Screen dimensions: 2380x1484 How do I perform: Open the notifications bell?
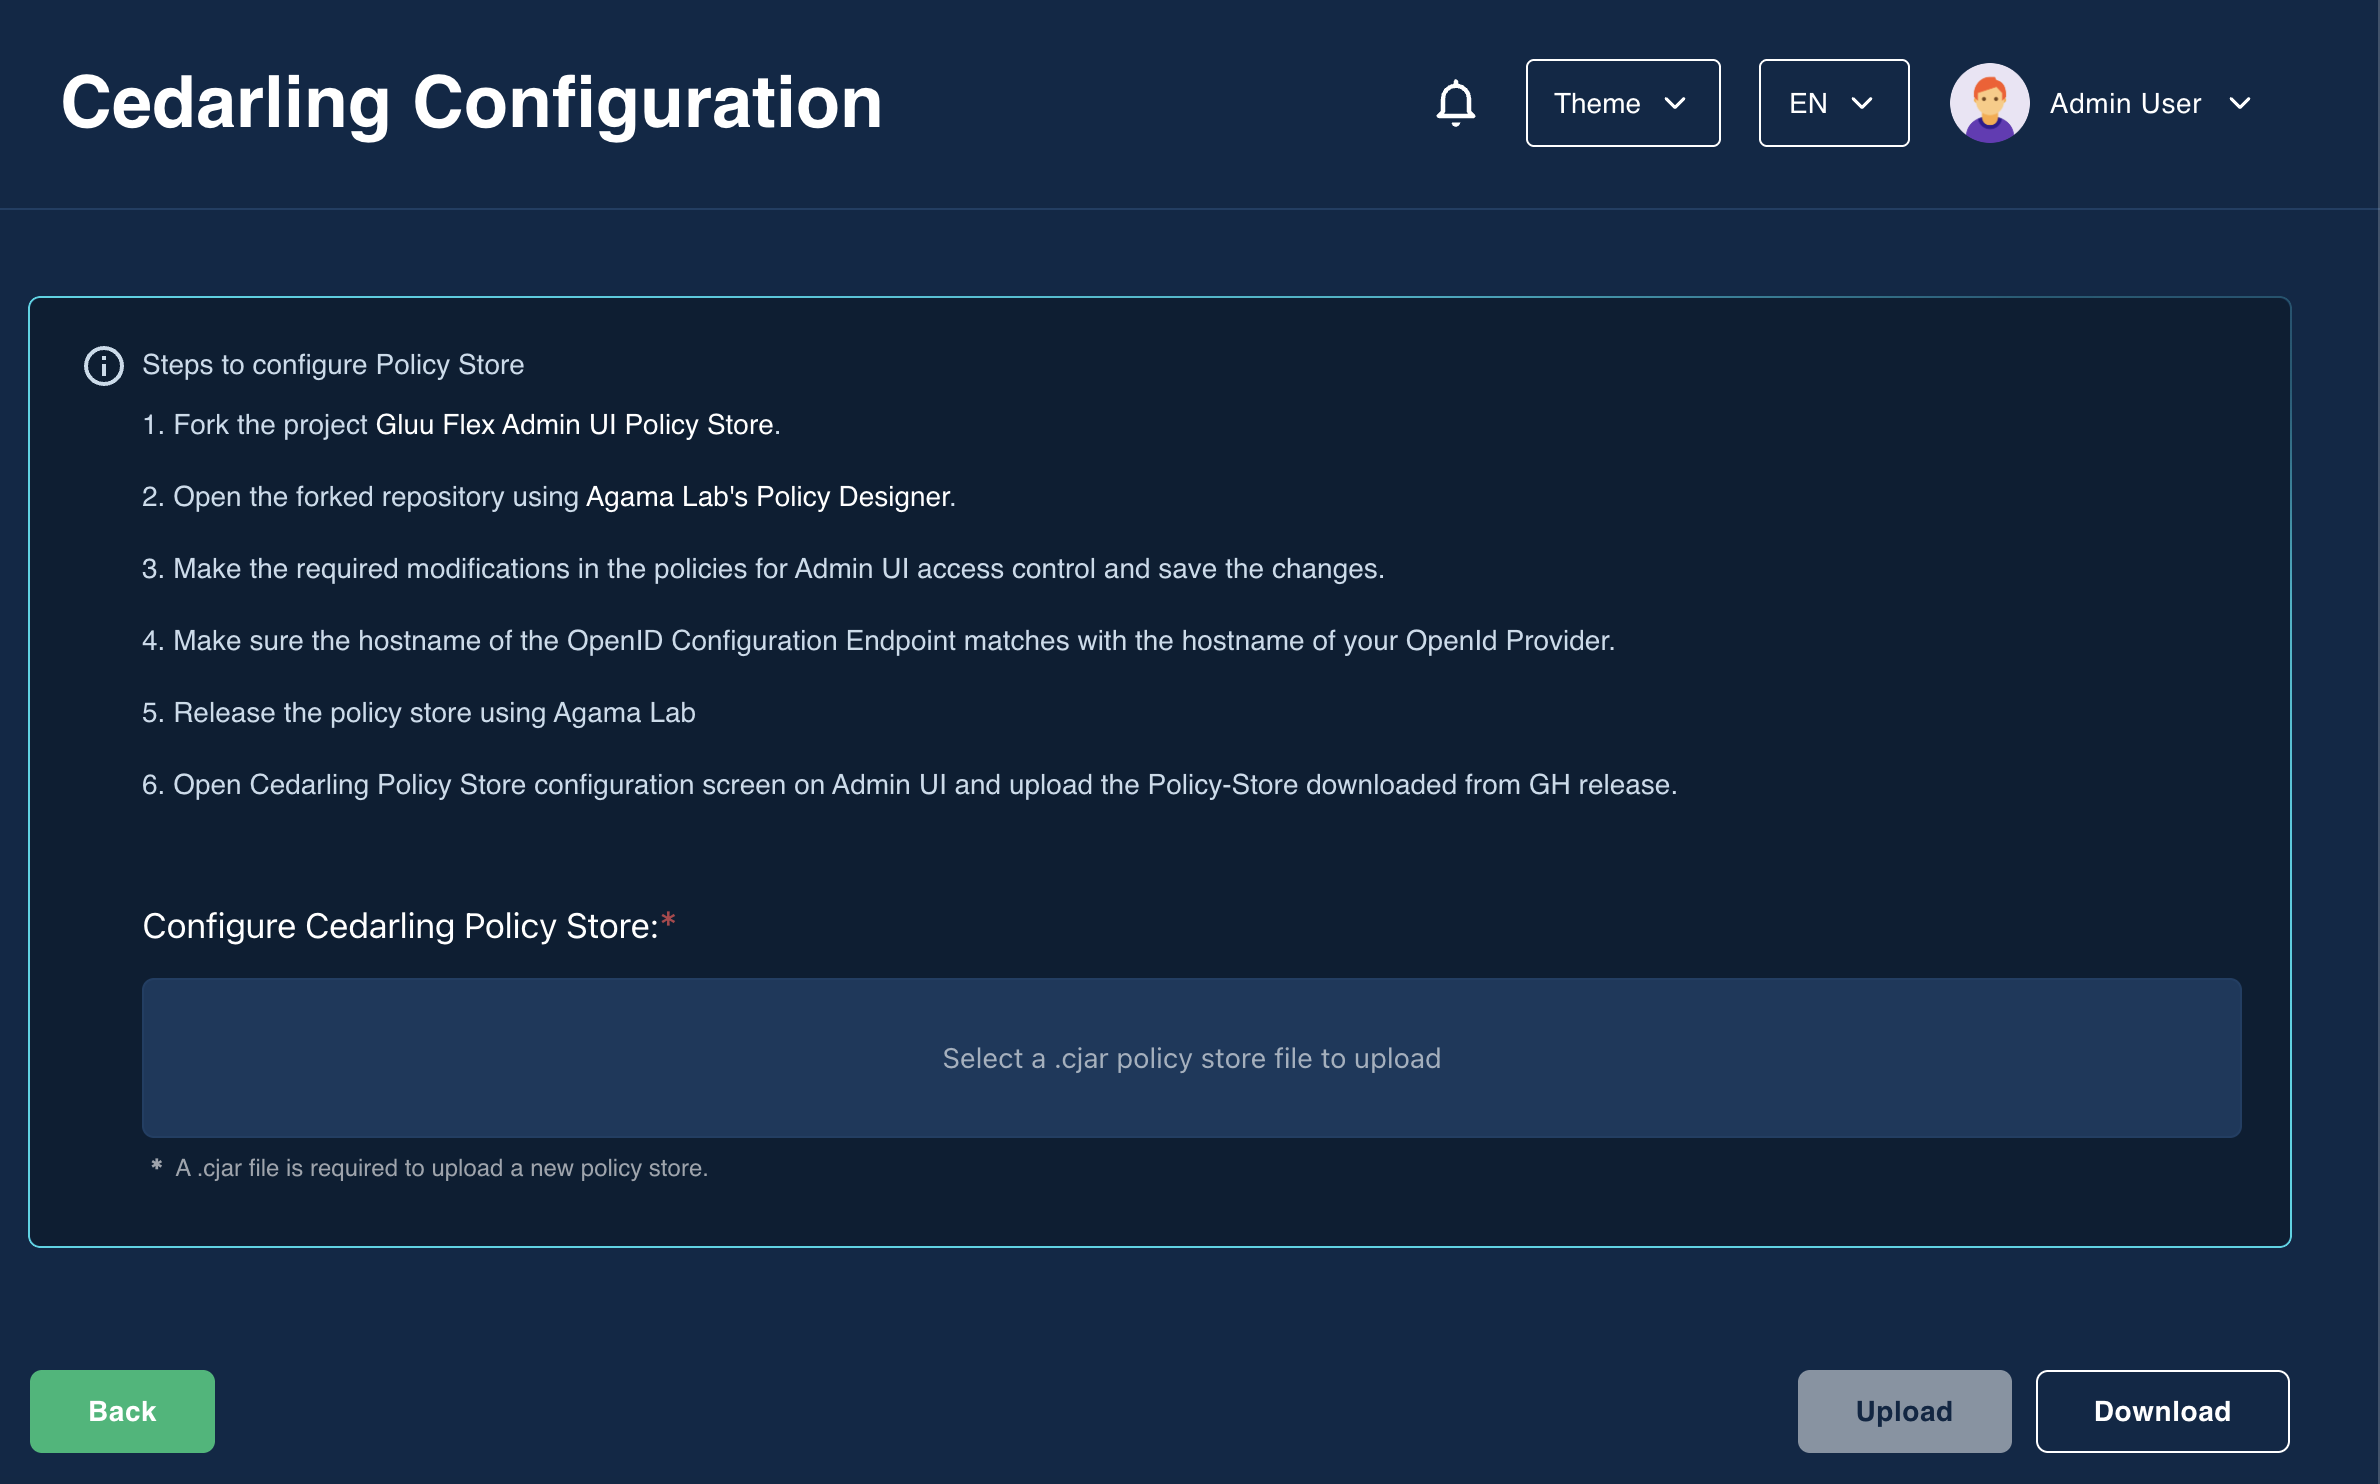click(x=1455, y=103)
